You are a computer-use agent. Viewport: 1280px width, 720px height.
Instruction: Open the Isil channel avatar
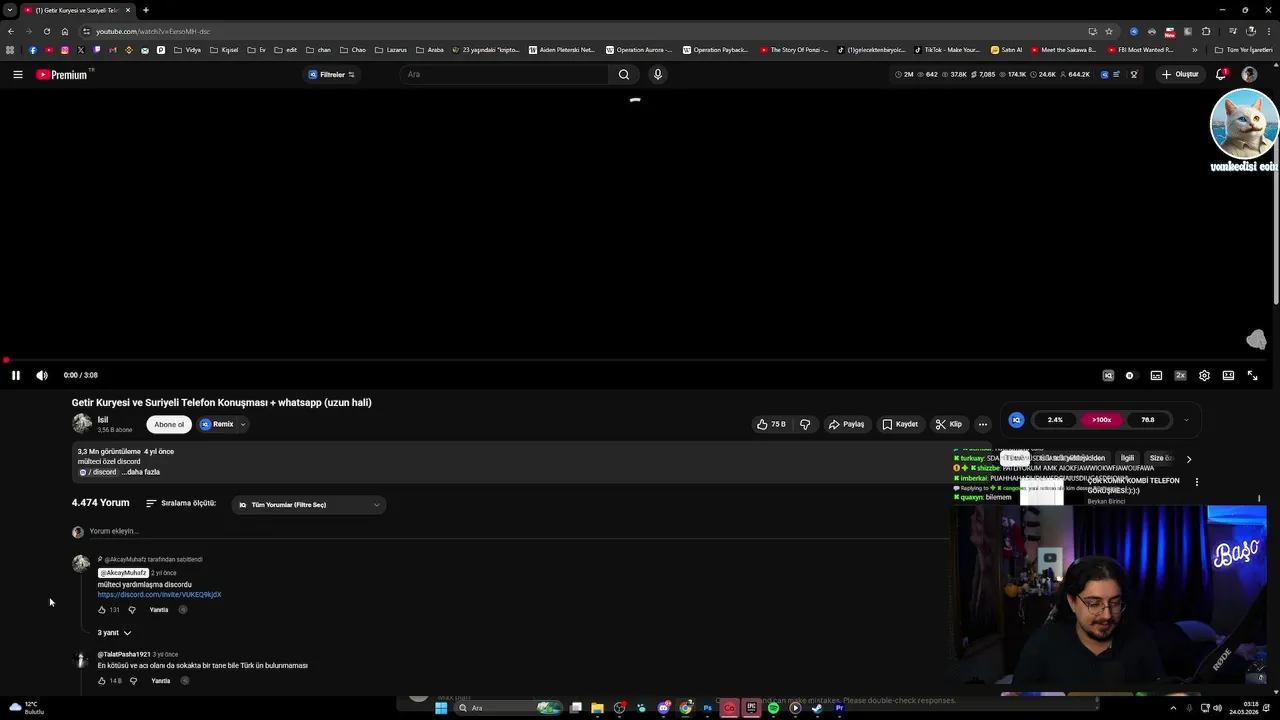[81, 424]
